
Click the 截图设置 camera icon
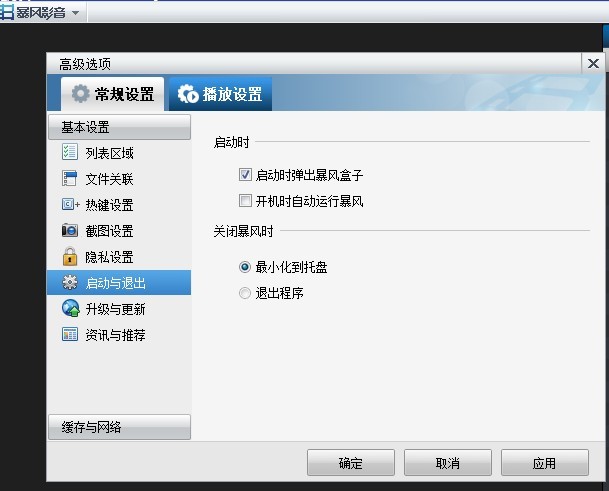(70, 230)
